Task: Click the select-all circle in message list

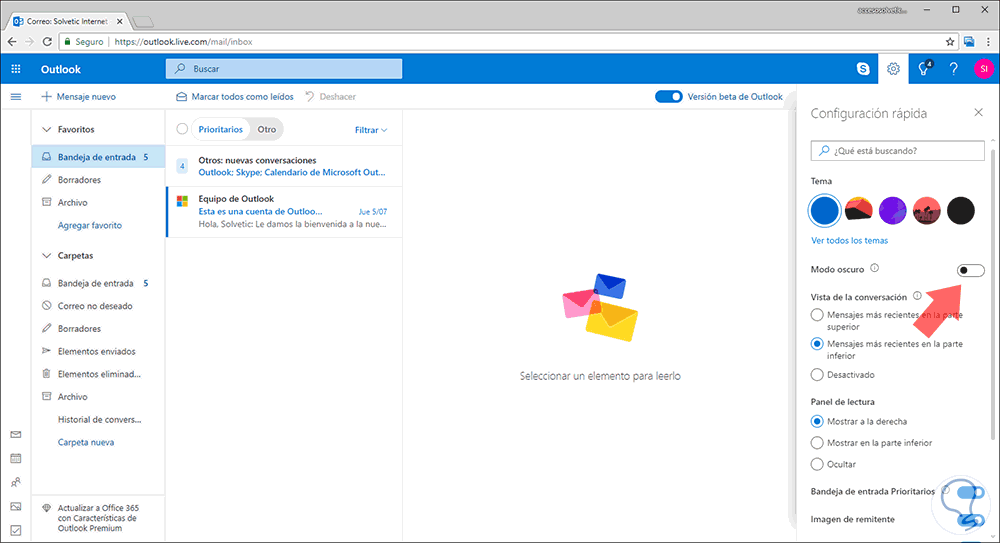Action: tap(182, 129)
